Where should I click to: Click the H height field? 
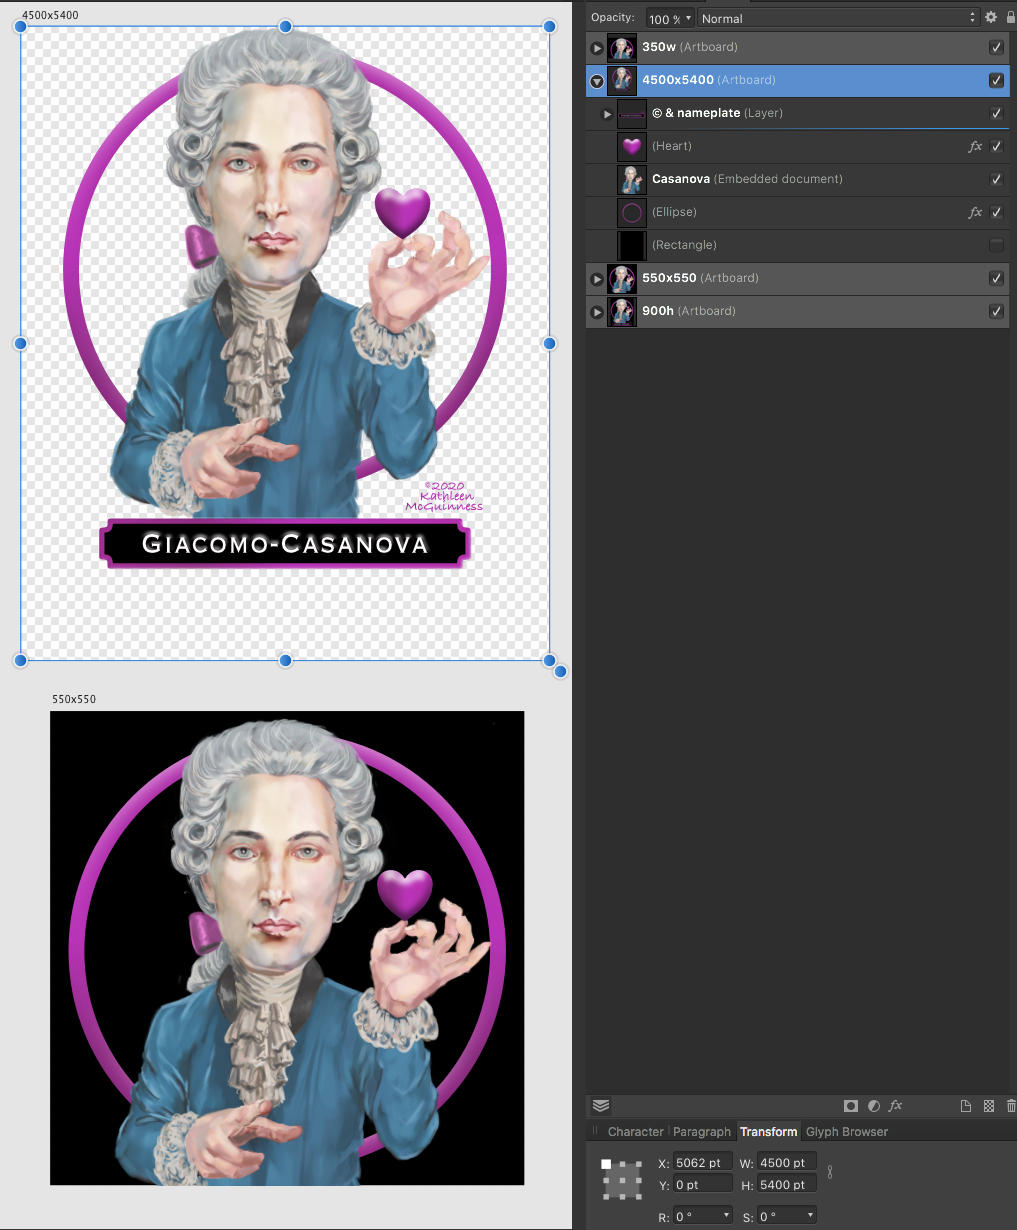[787, 1184]
